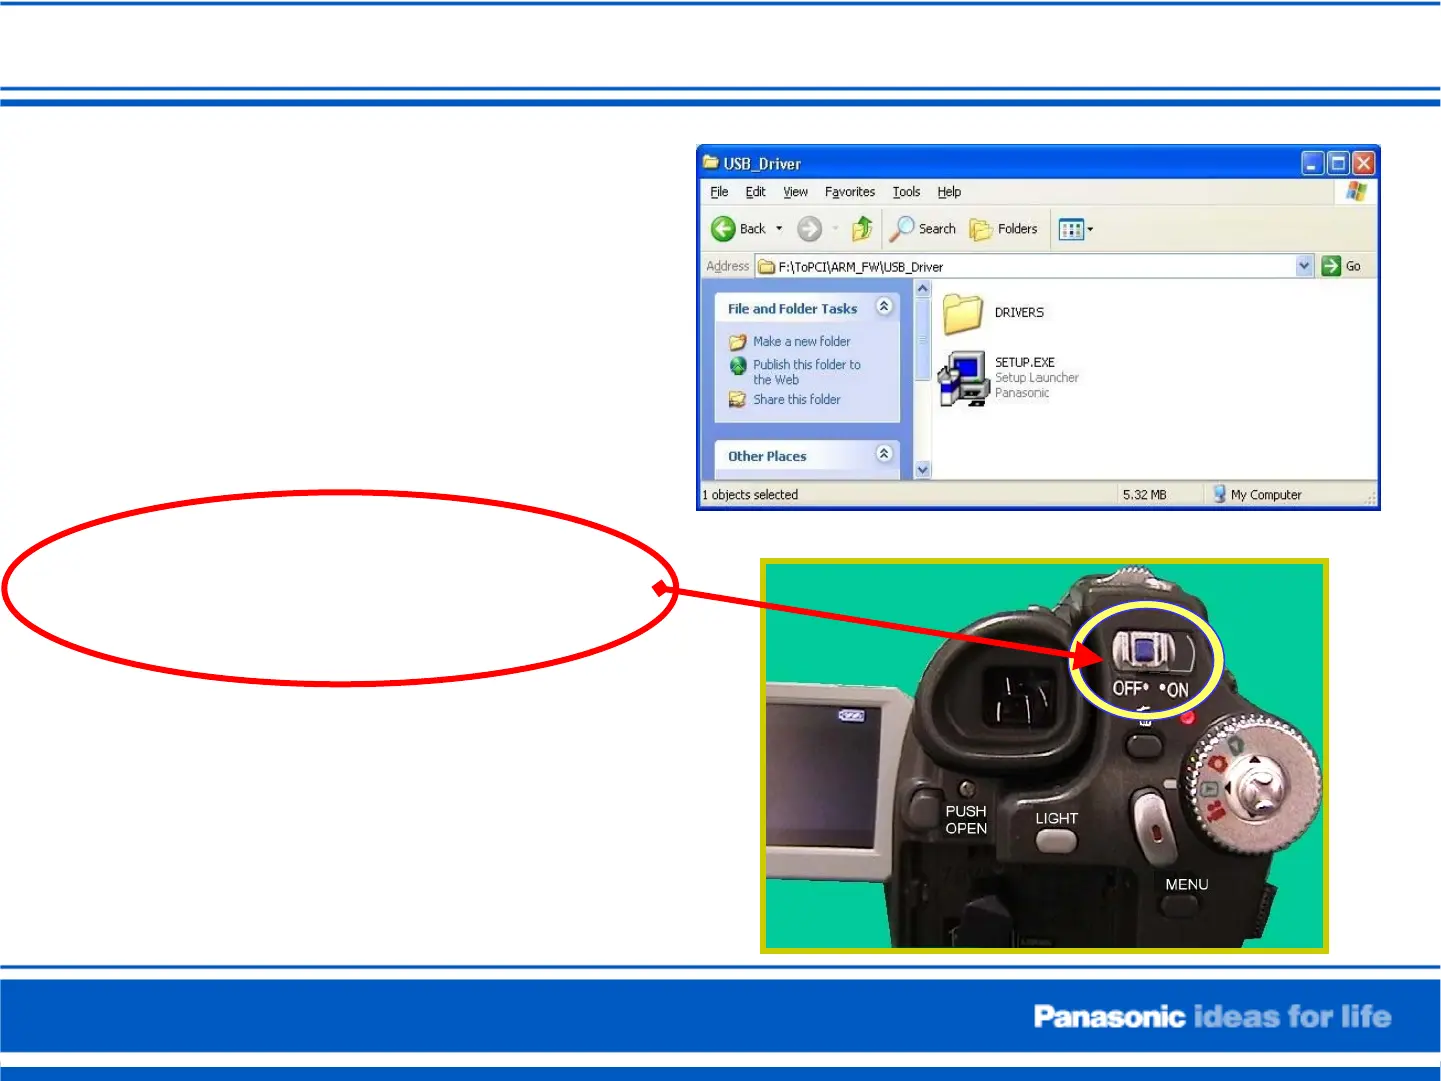Open the Search toolbar button
Viewport: 1441px width, 1081px height.
tap(923, 229)
